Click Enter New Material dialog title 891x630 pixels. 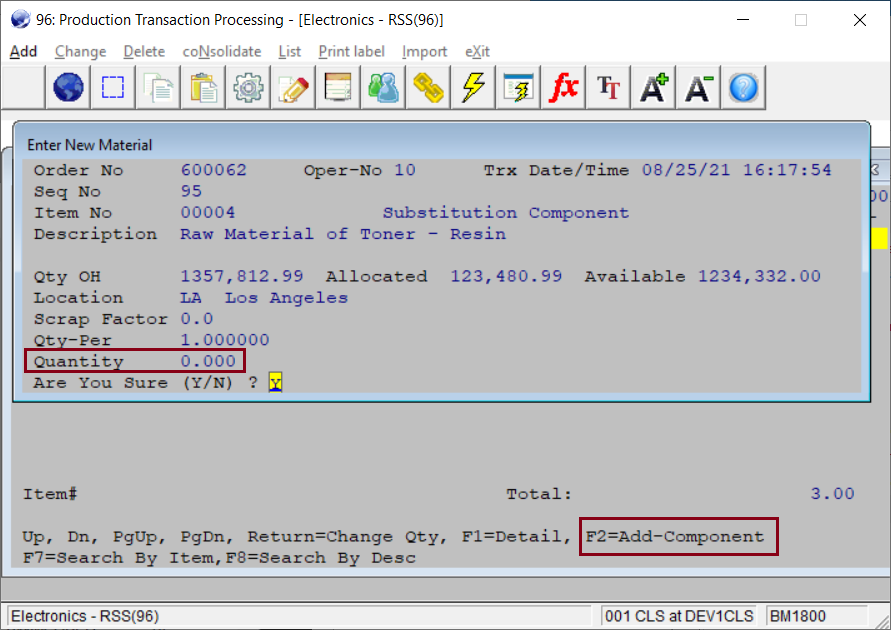[x=90, y=145]
